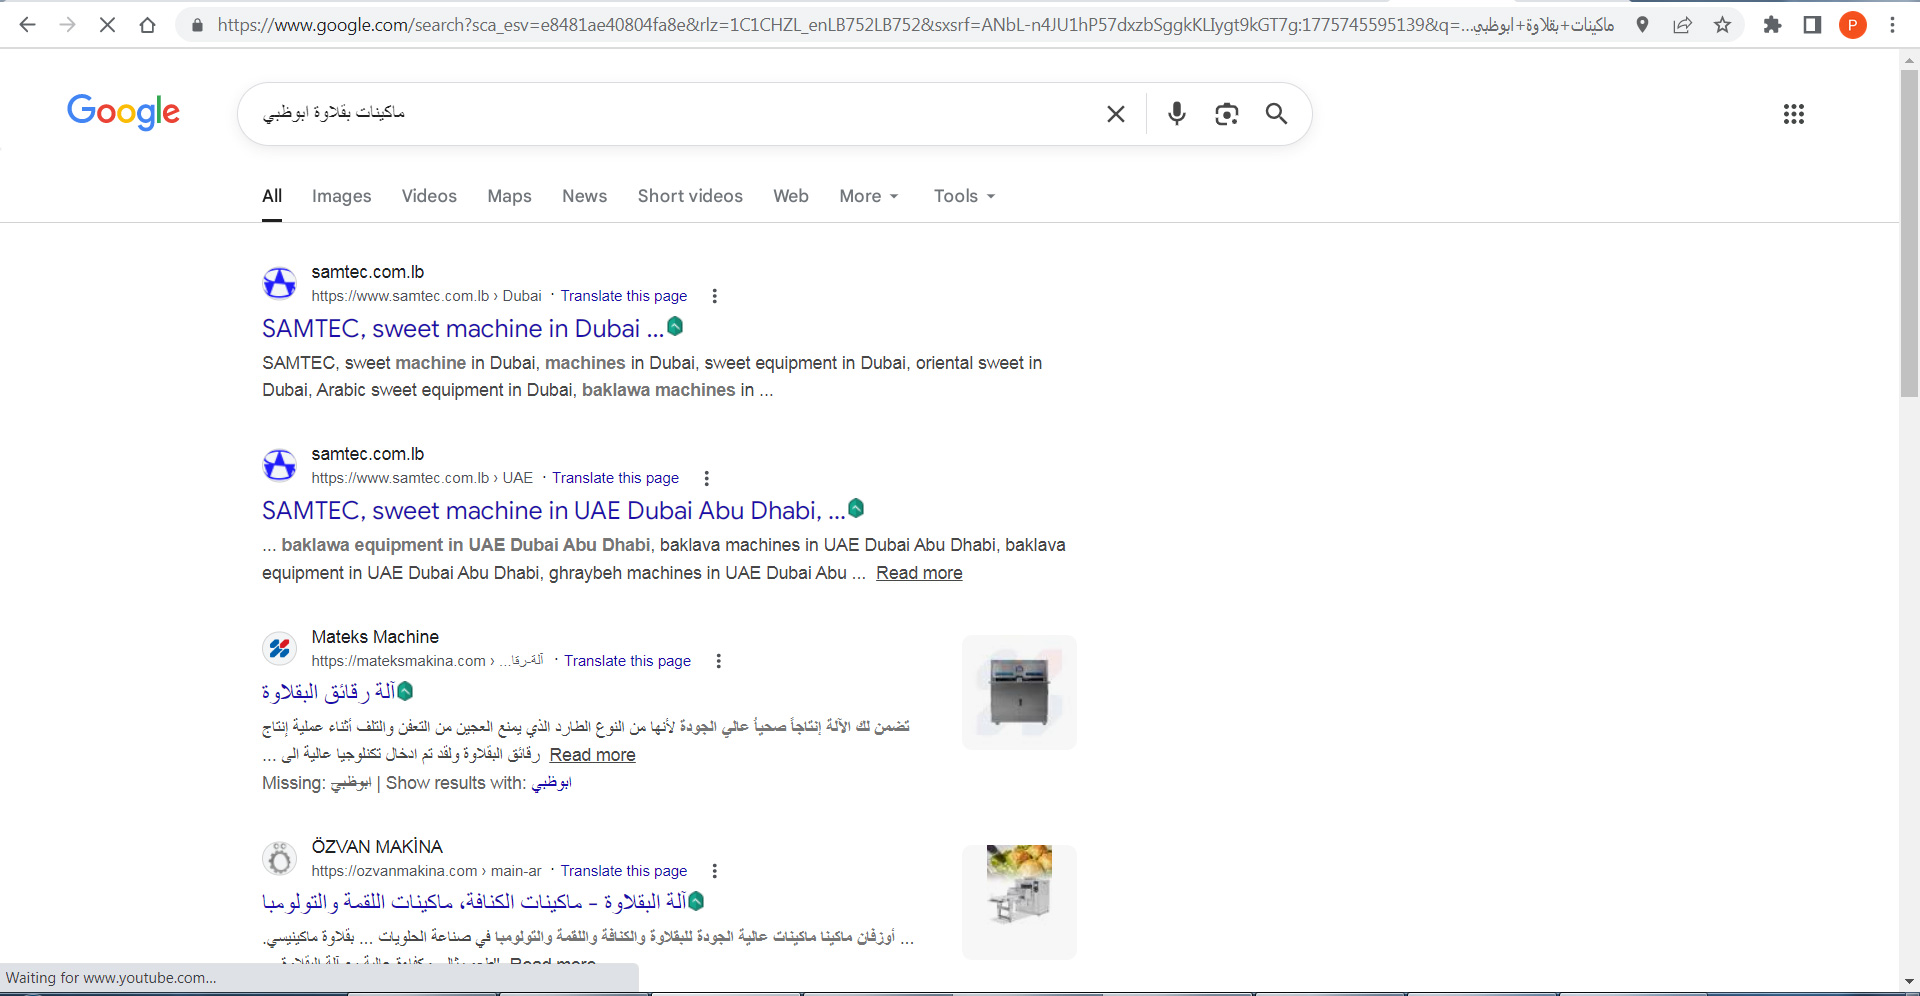This screenshot has height=996, width=1920.
Task: Stop page loading with the X button
Action: tap(107, 25)
